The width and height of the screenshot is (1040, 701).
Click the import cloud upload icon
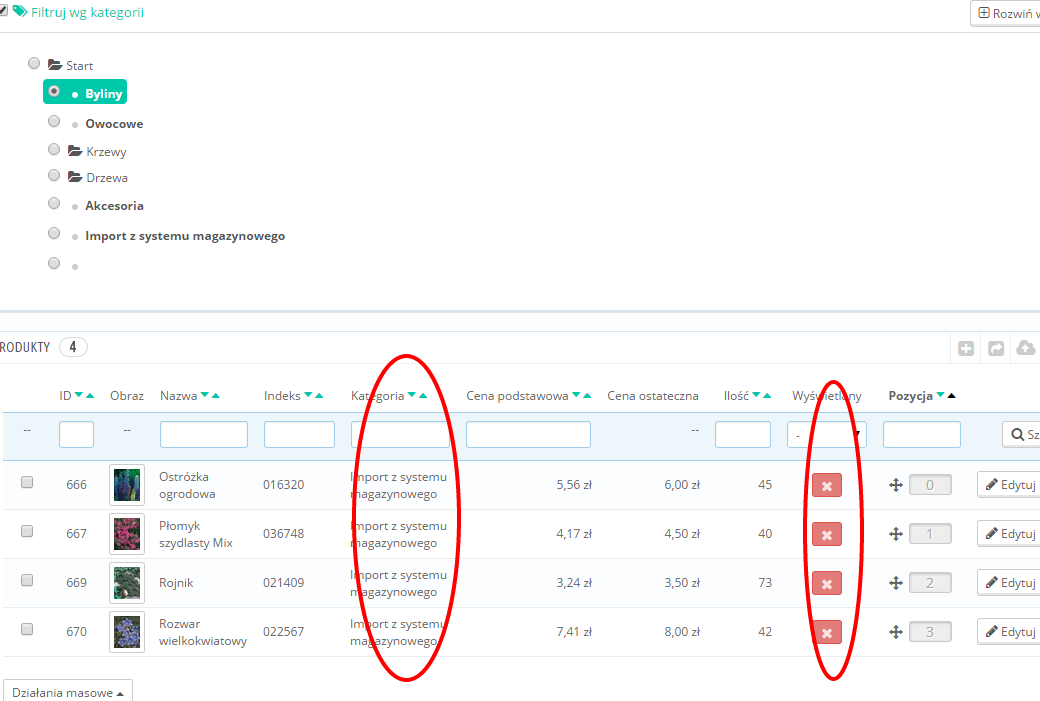(1025, 348)
